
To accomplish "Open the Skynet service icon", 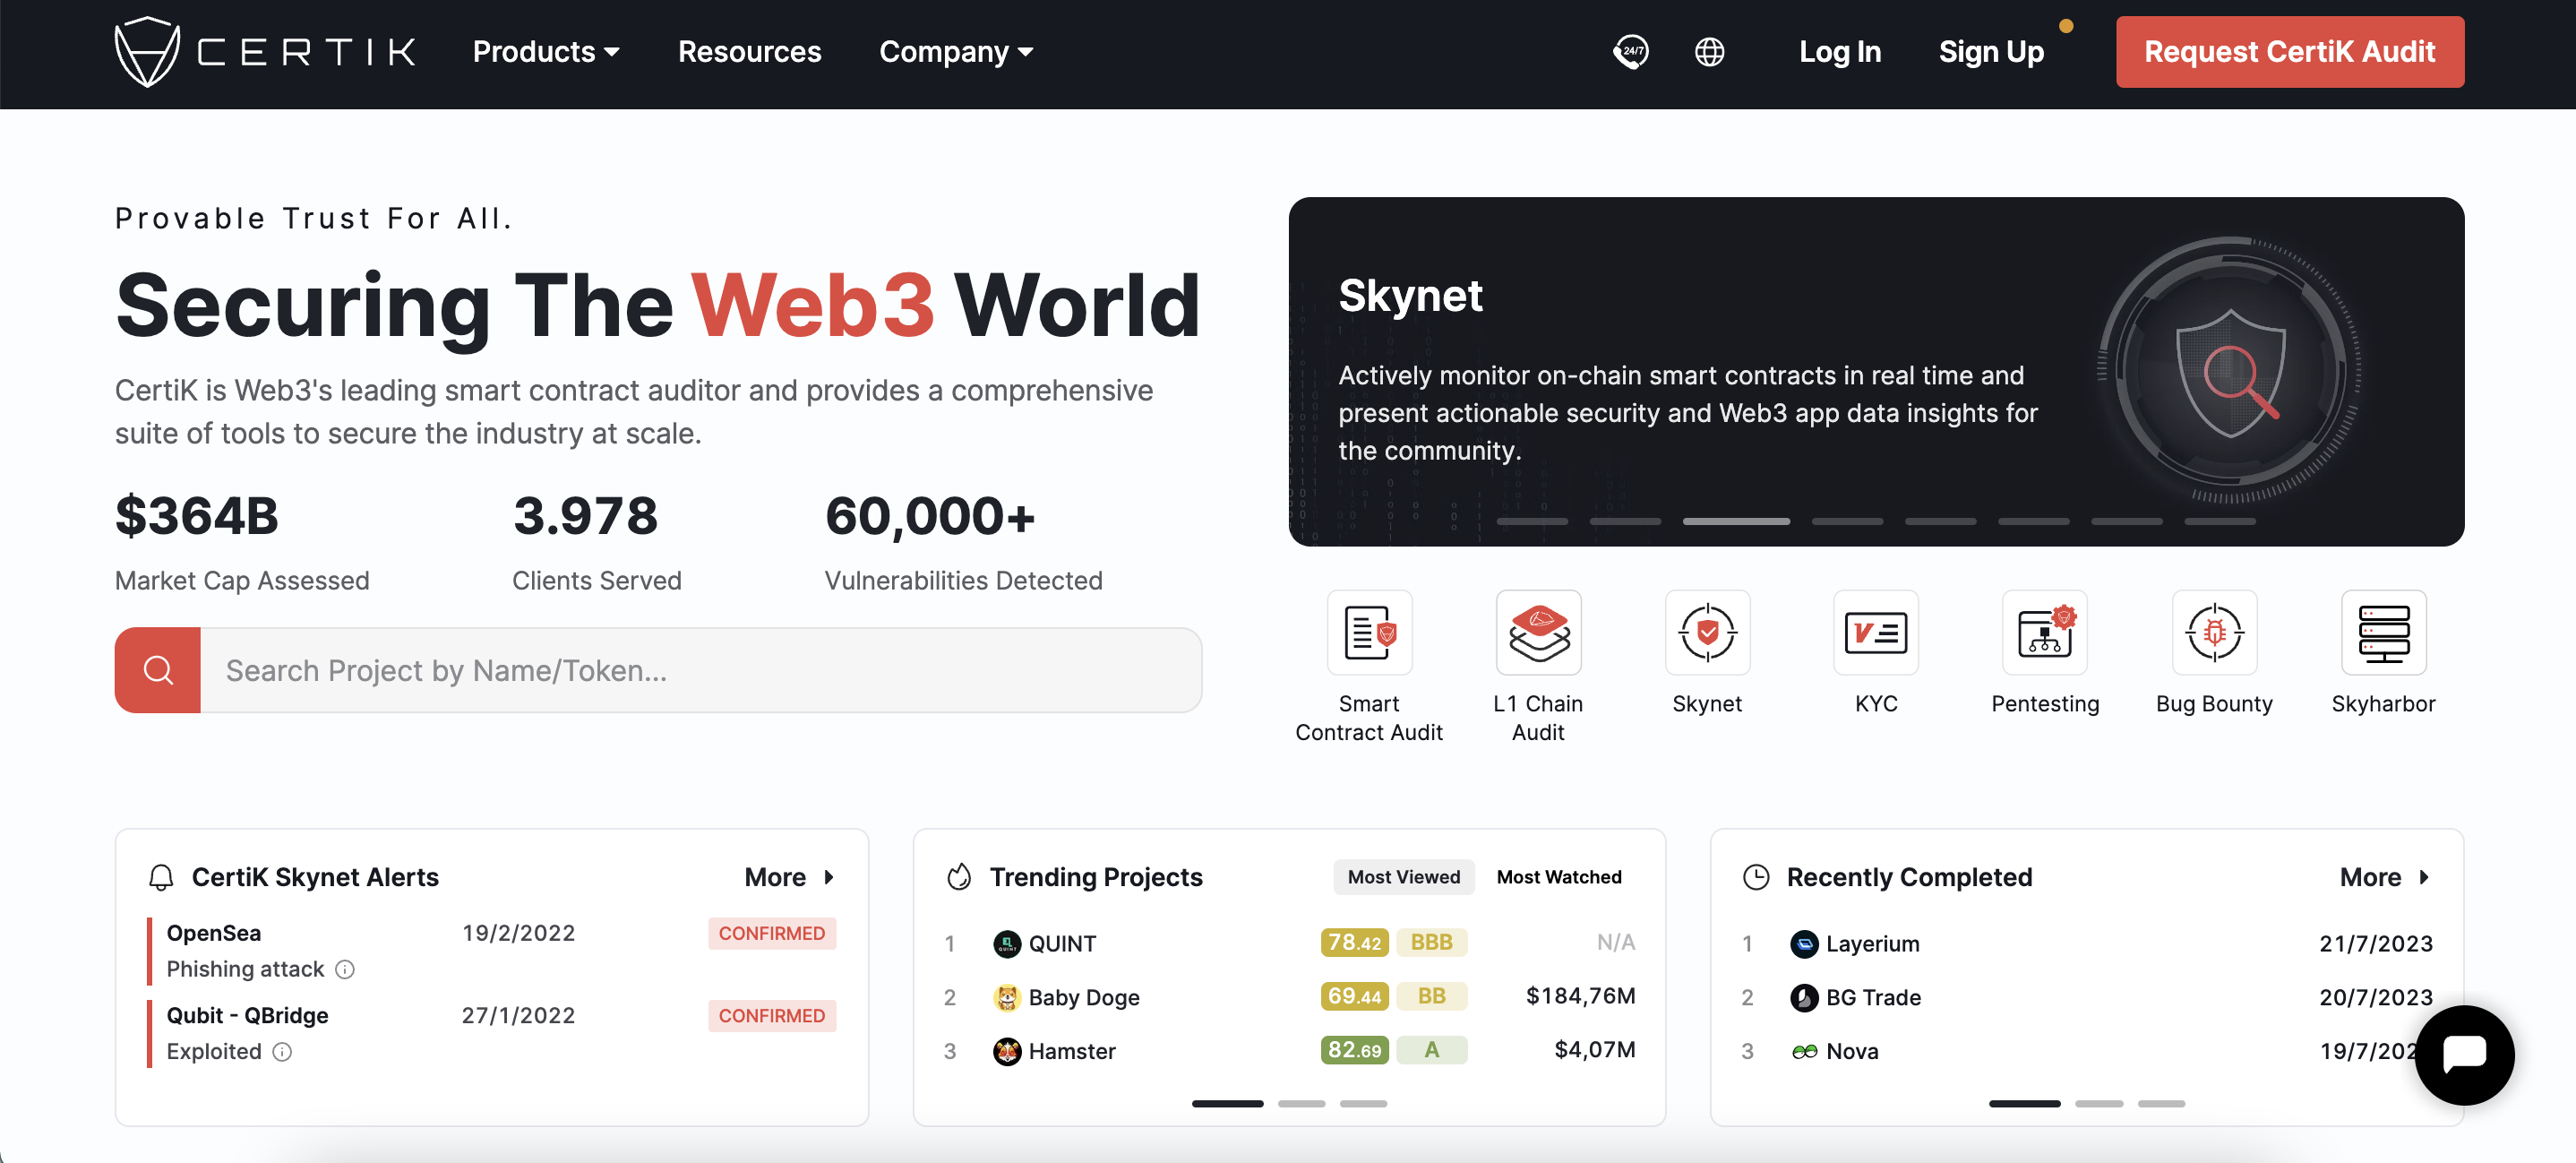I will [x=1707, y=633].
